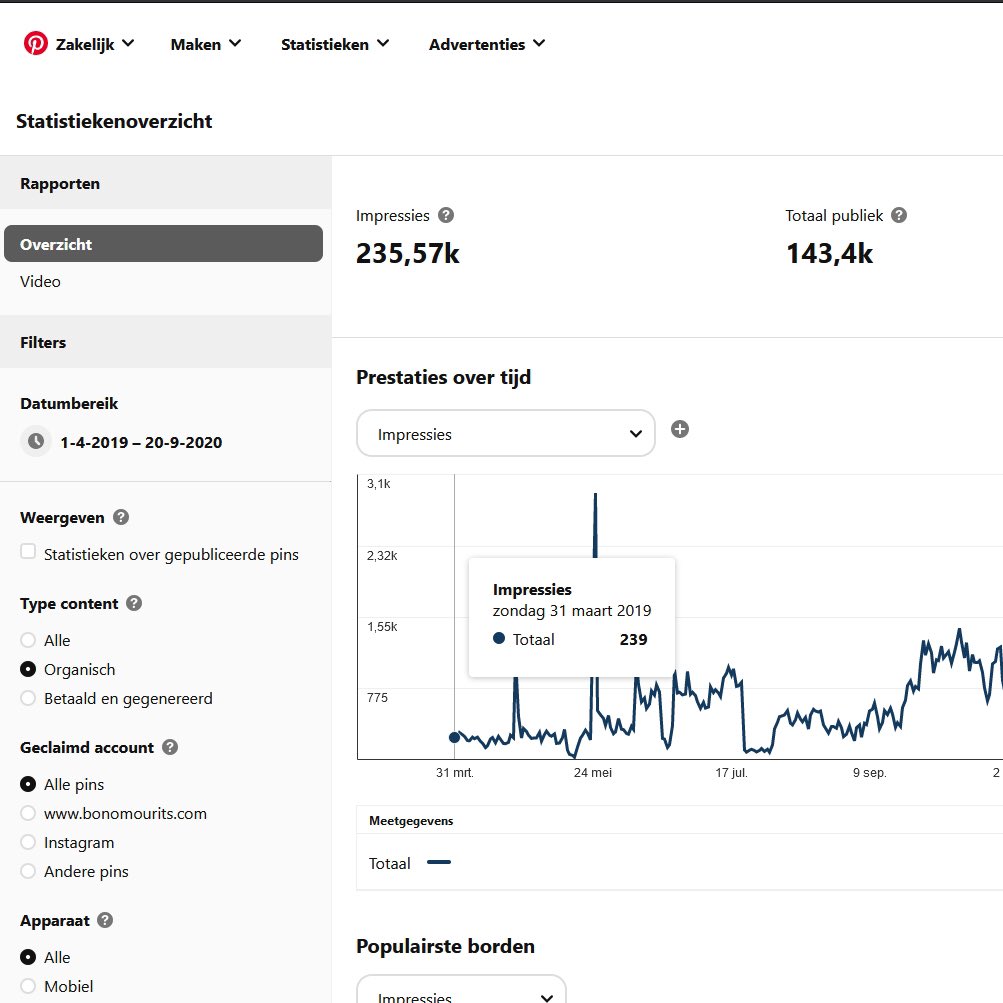Click the 17 jul. axis label
The height and width of the screenshot is (1003, 1003).
(731, 773)
